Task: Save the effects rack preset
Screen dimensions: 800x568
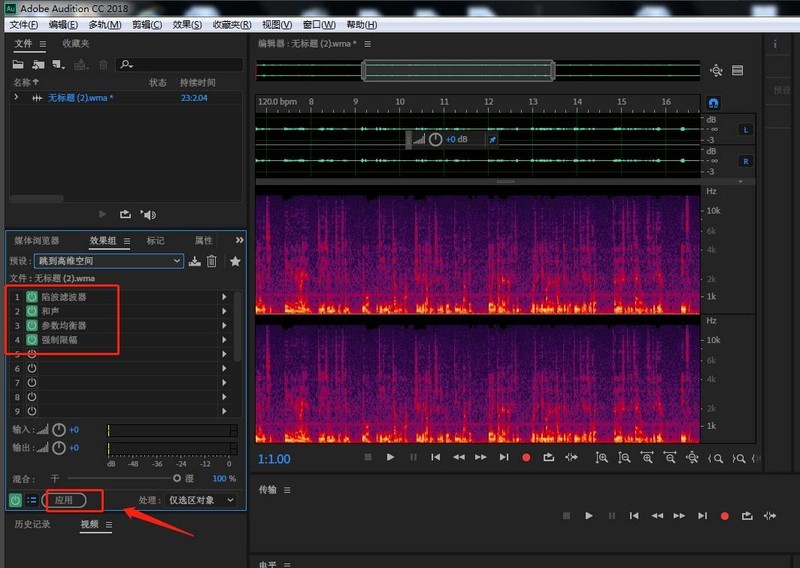Action: click(x=195, y=261)
